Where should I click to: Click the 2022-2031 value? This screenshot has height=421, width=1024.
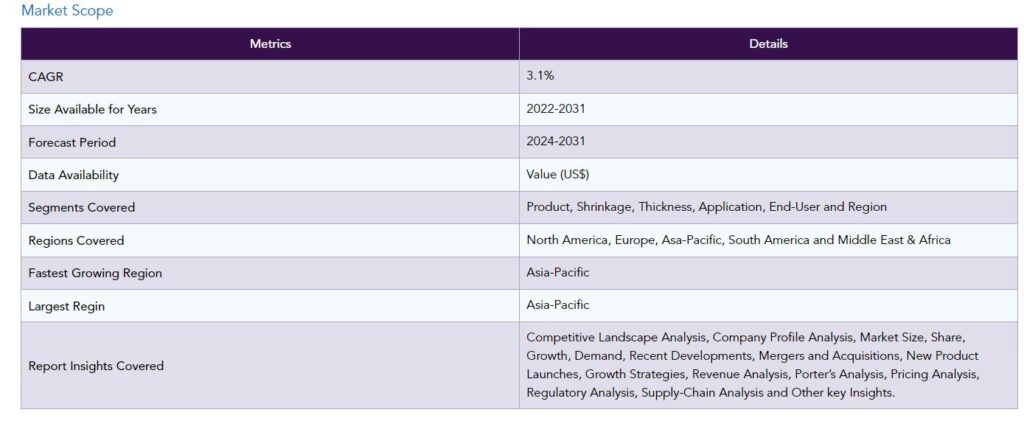click(x=556, y=108)
